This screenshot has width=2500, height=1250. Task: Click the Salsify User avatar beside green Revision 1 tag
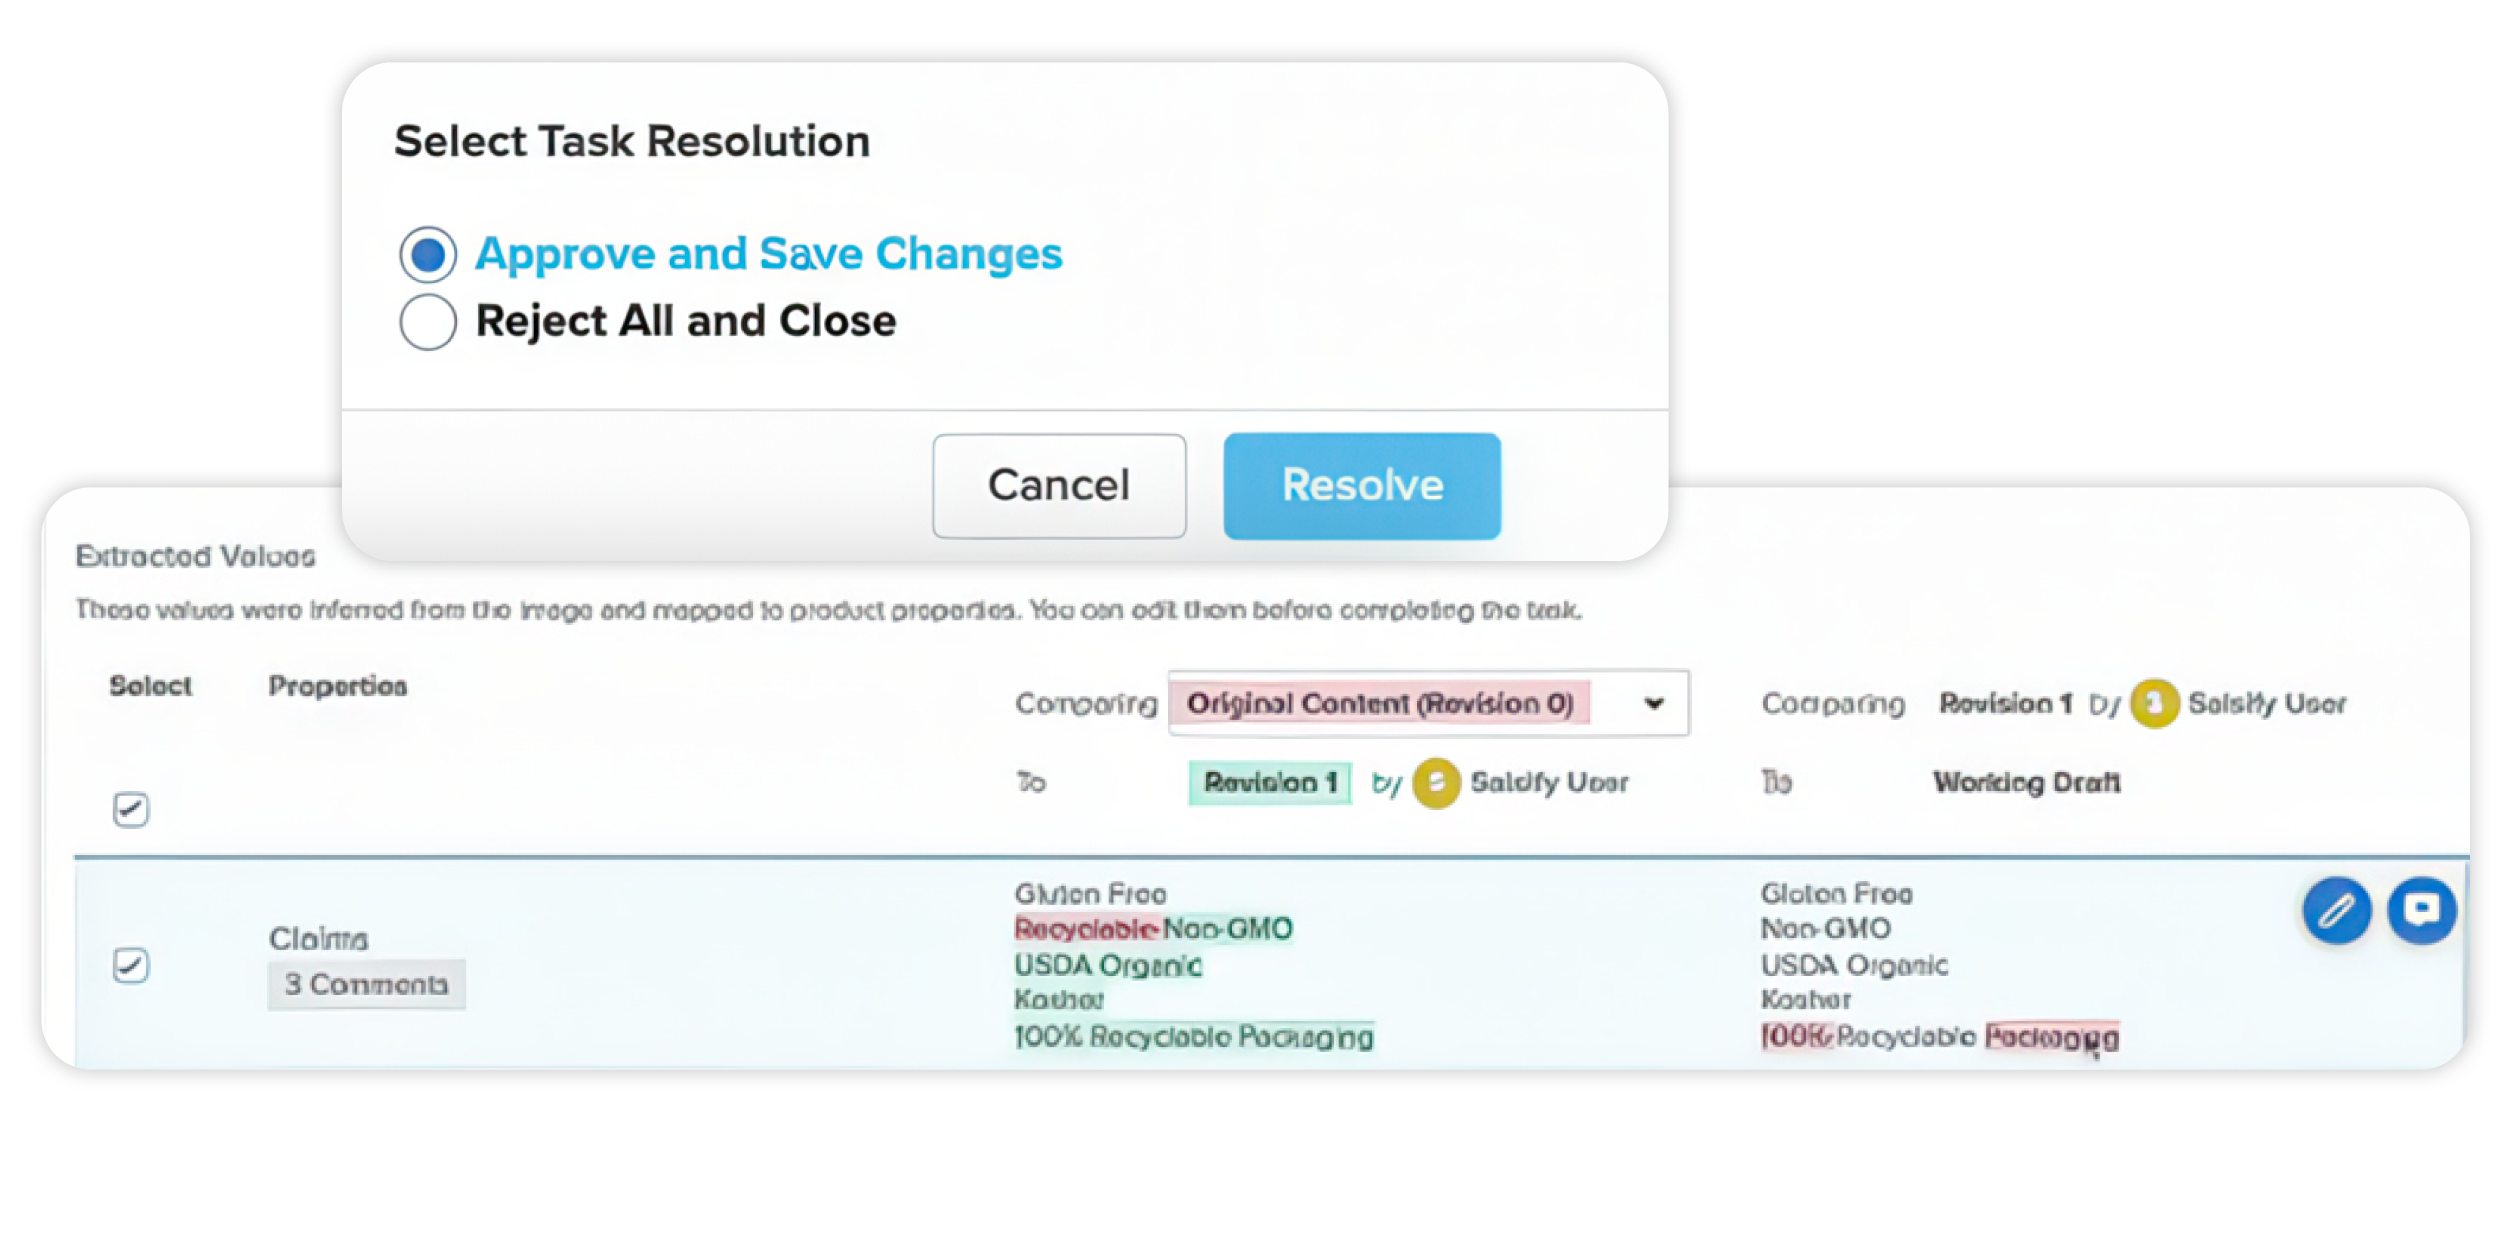pyautogui.click(x=1436, y=784)
